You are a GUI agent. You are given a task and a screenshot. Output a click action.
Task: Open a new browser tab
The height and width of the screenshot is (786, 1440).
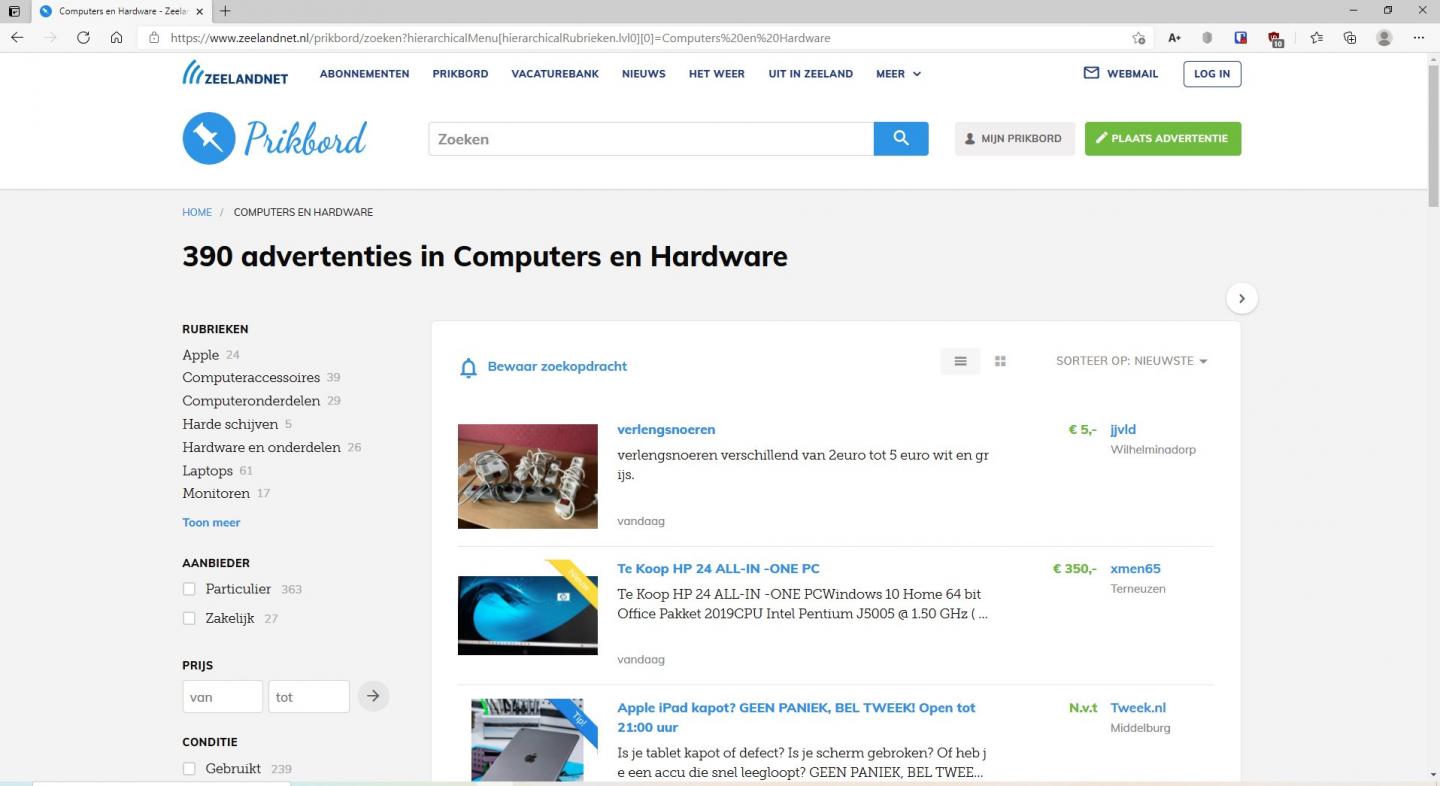click(225, 11)
